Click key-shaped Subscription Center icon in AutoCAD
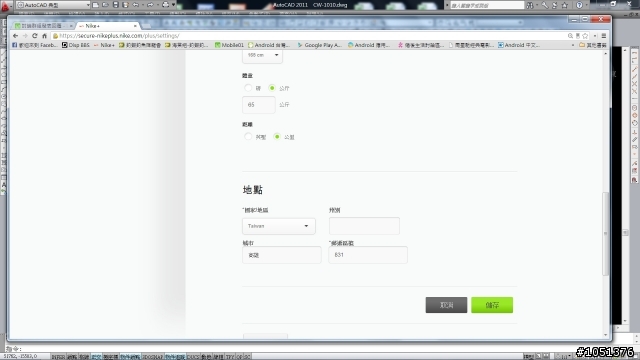The image size is (640, 360). (545, 5)
